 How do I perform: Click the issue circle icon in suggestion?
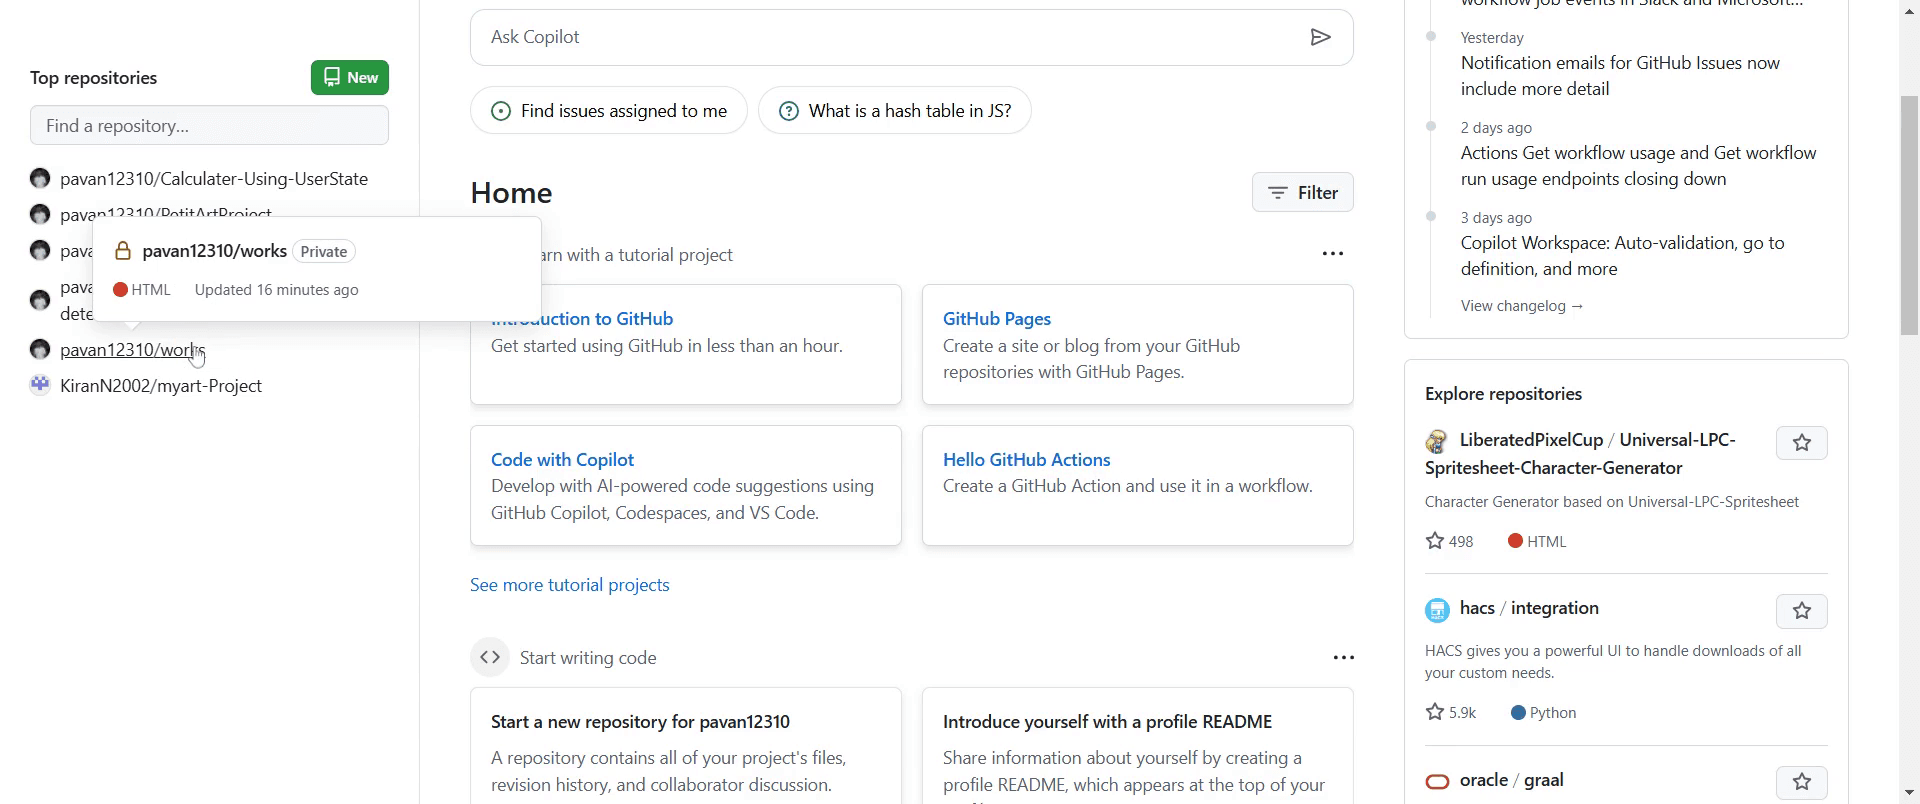pos(501,111)
